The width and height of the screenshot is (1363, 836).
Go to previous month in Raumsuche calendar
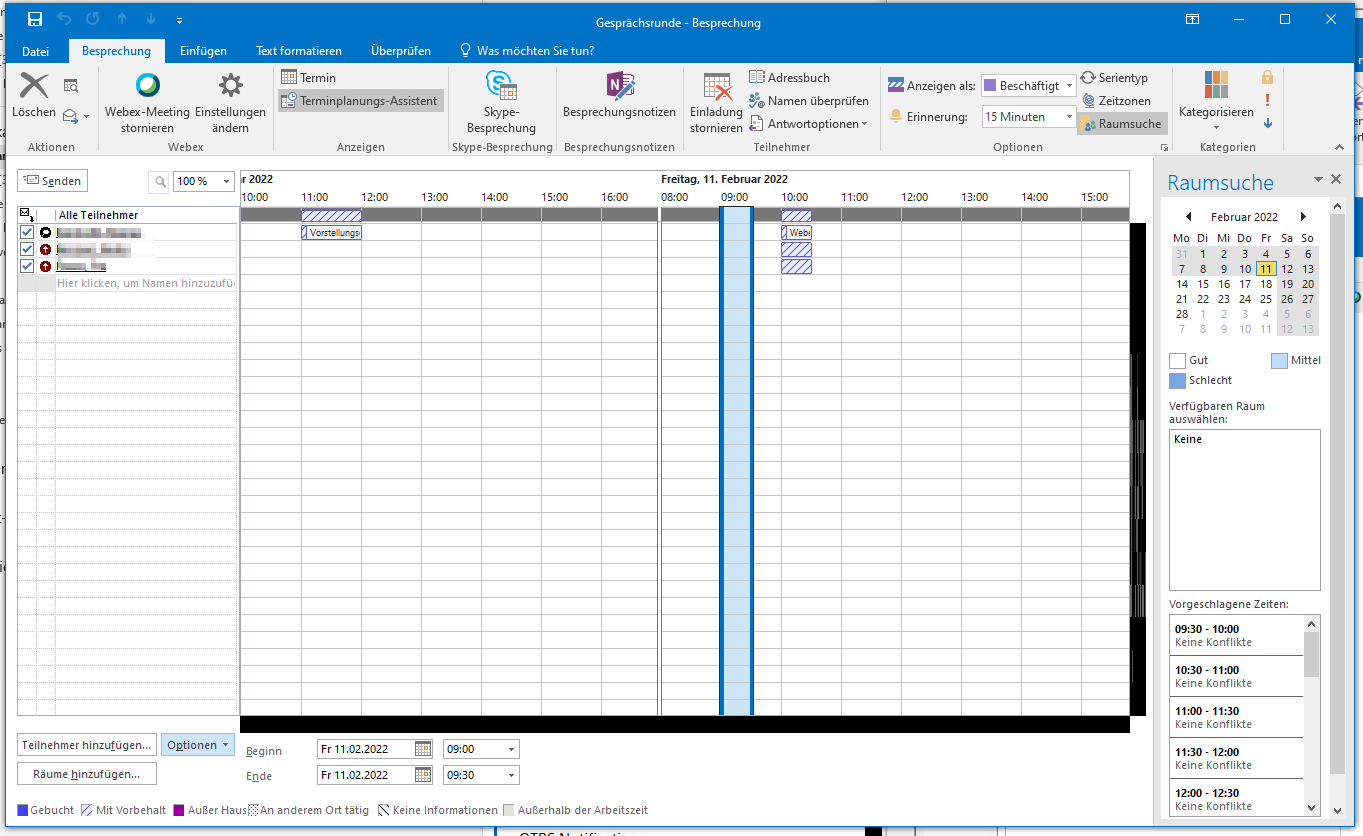[1188, 217]
